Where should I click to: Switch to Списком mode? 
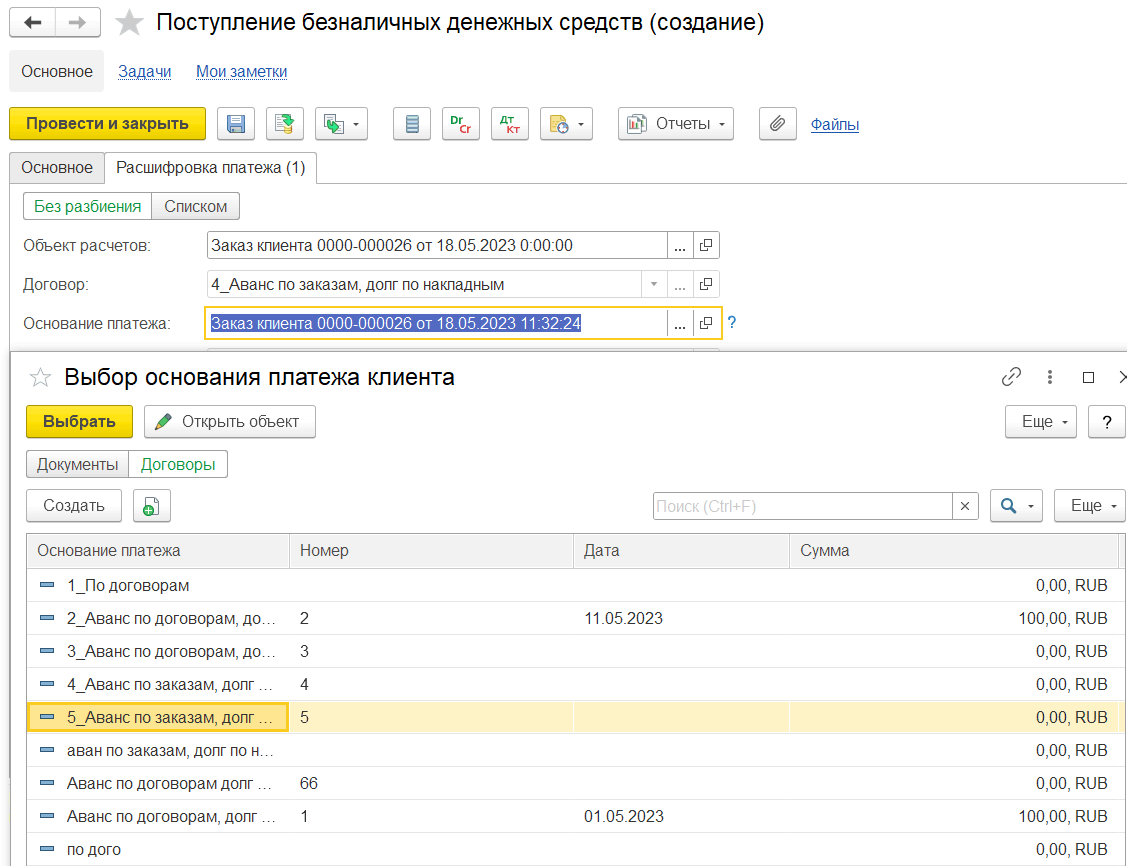(x=196, y=207)
